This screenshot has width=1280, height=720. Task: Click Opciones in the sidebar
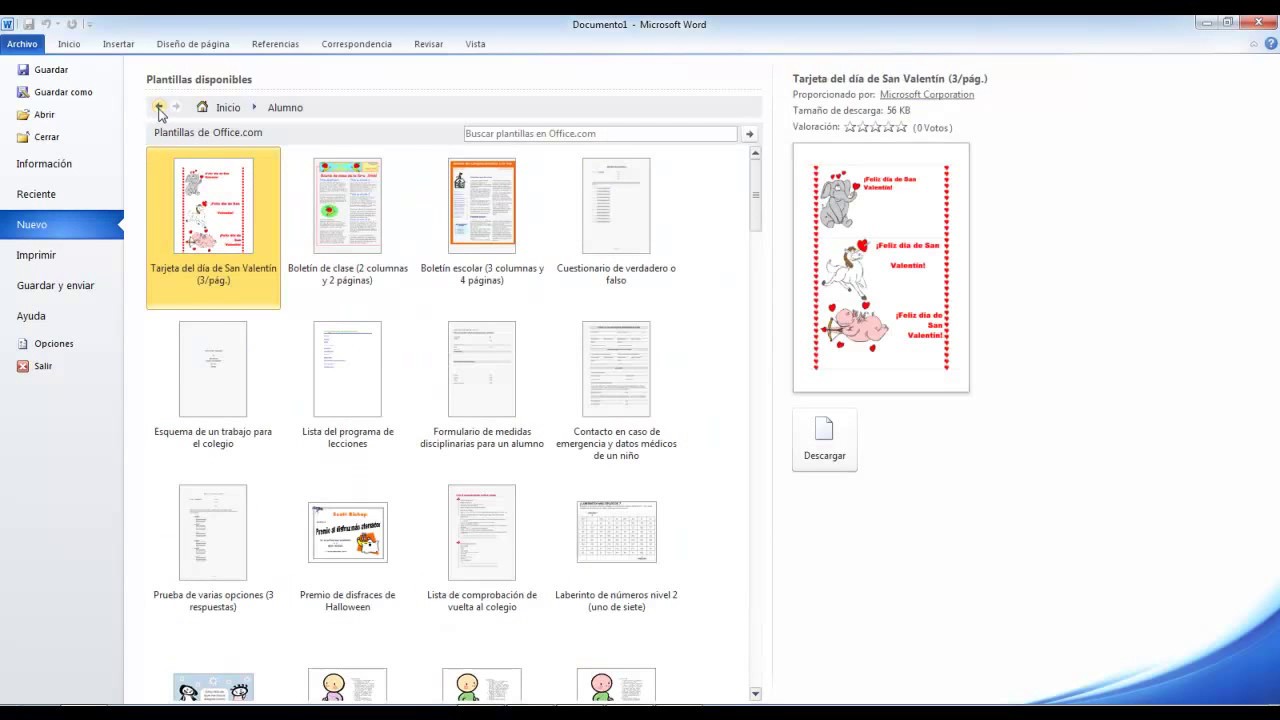click(45, 344)
